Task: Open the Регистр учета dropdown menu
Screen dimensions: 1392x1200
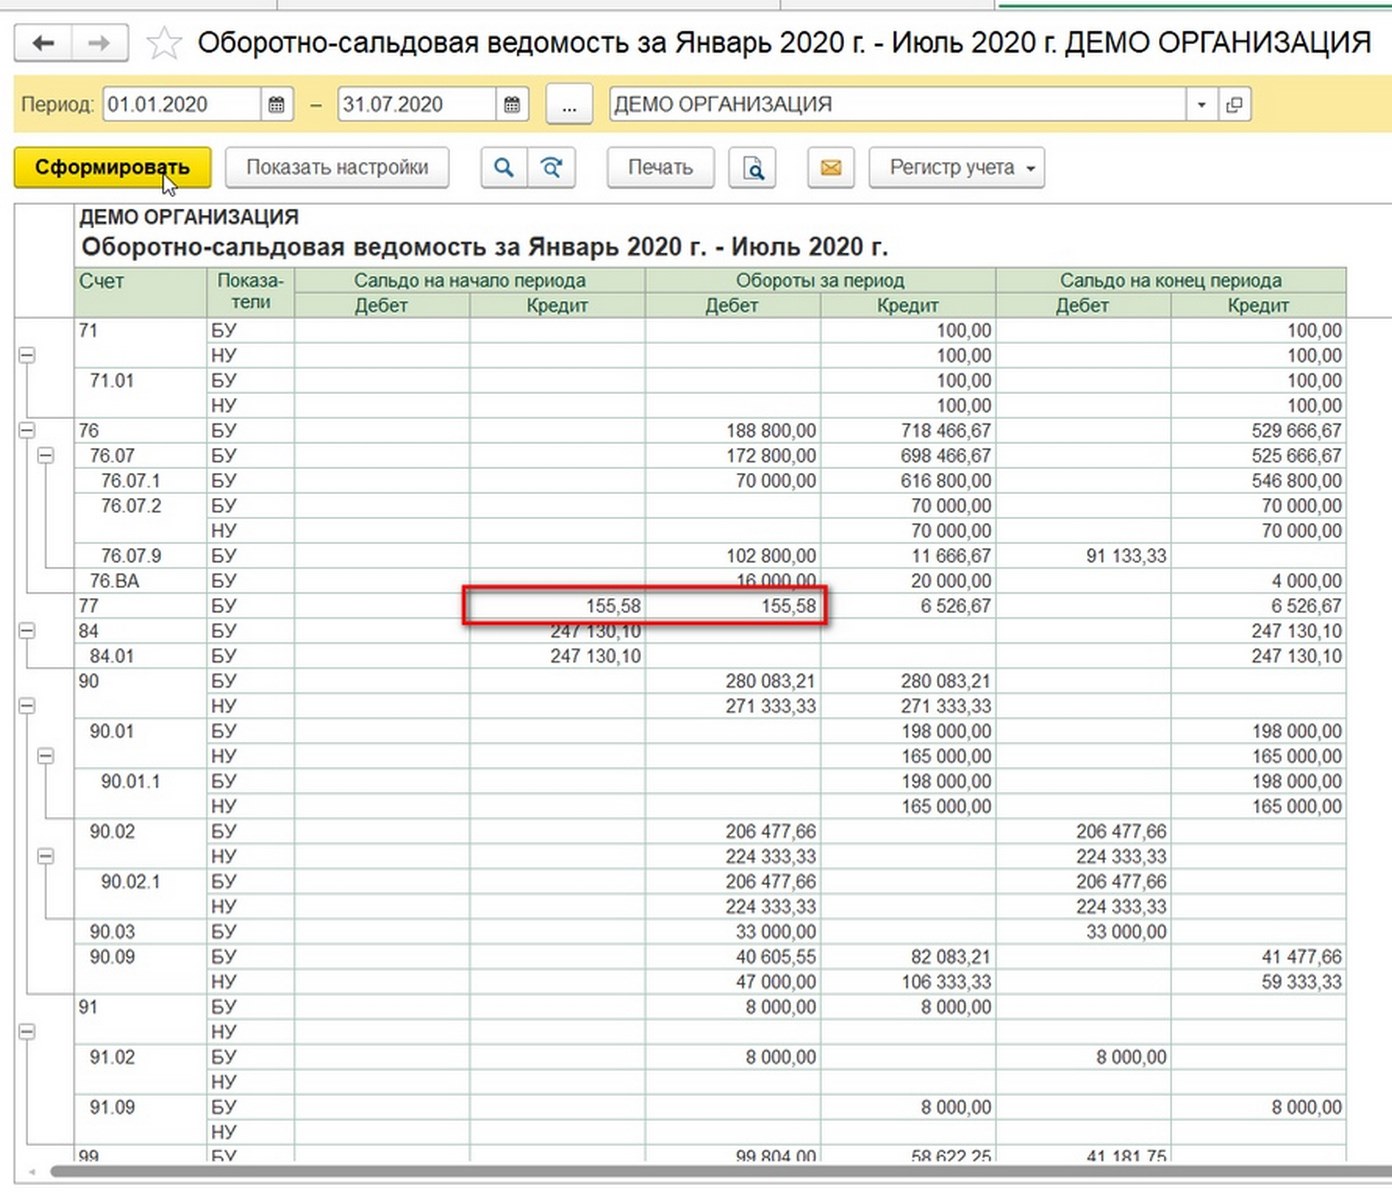Action: click(957, 167)
